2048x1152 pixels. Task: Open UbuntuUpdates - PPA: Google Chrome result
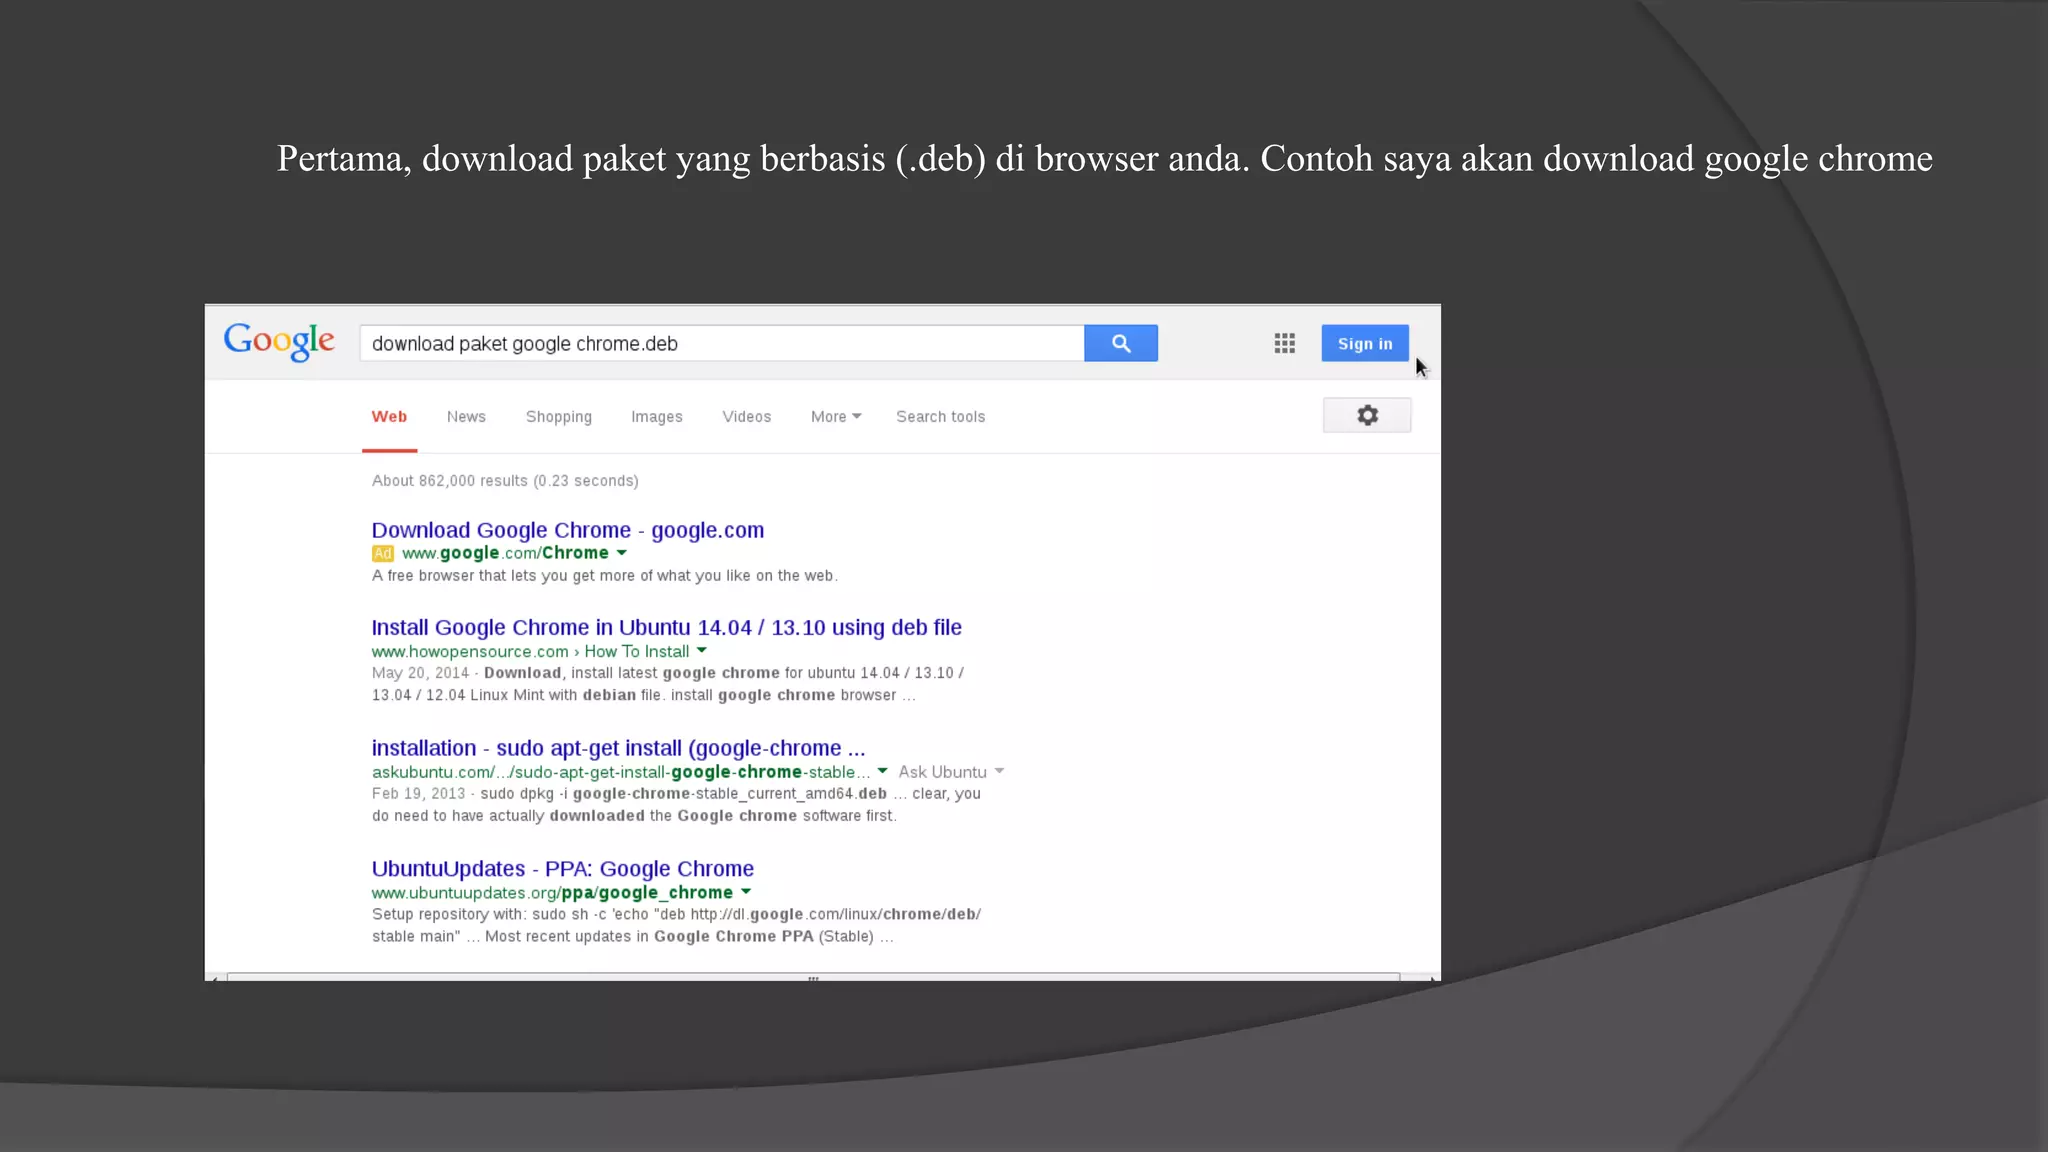tap(563, 869)
